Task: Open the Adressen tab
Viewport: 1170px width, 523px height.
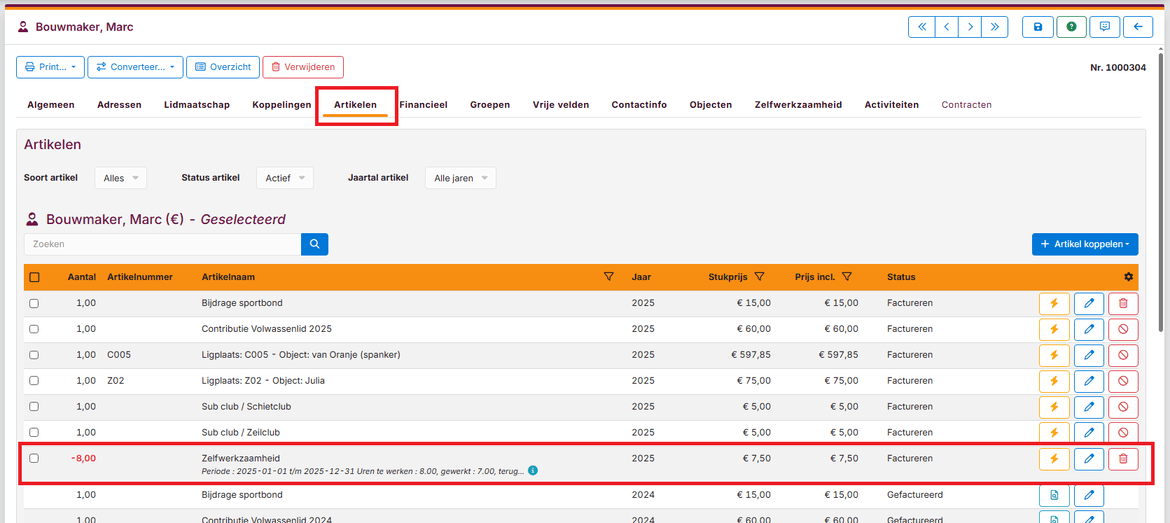Action: 119,105
